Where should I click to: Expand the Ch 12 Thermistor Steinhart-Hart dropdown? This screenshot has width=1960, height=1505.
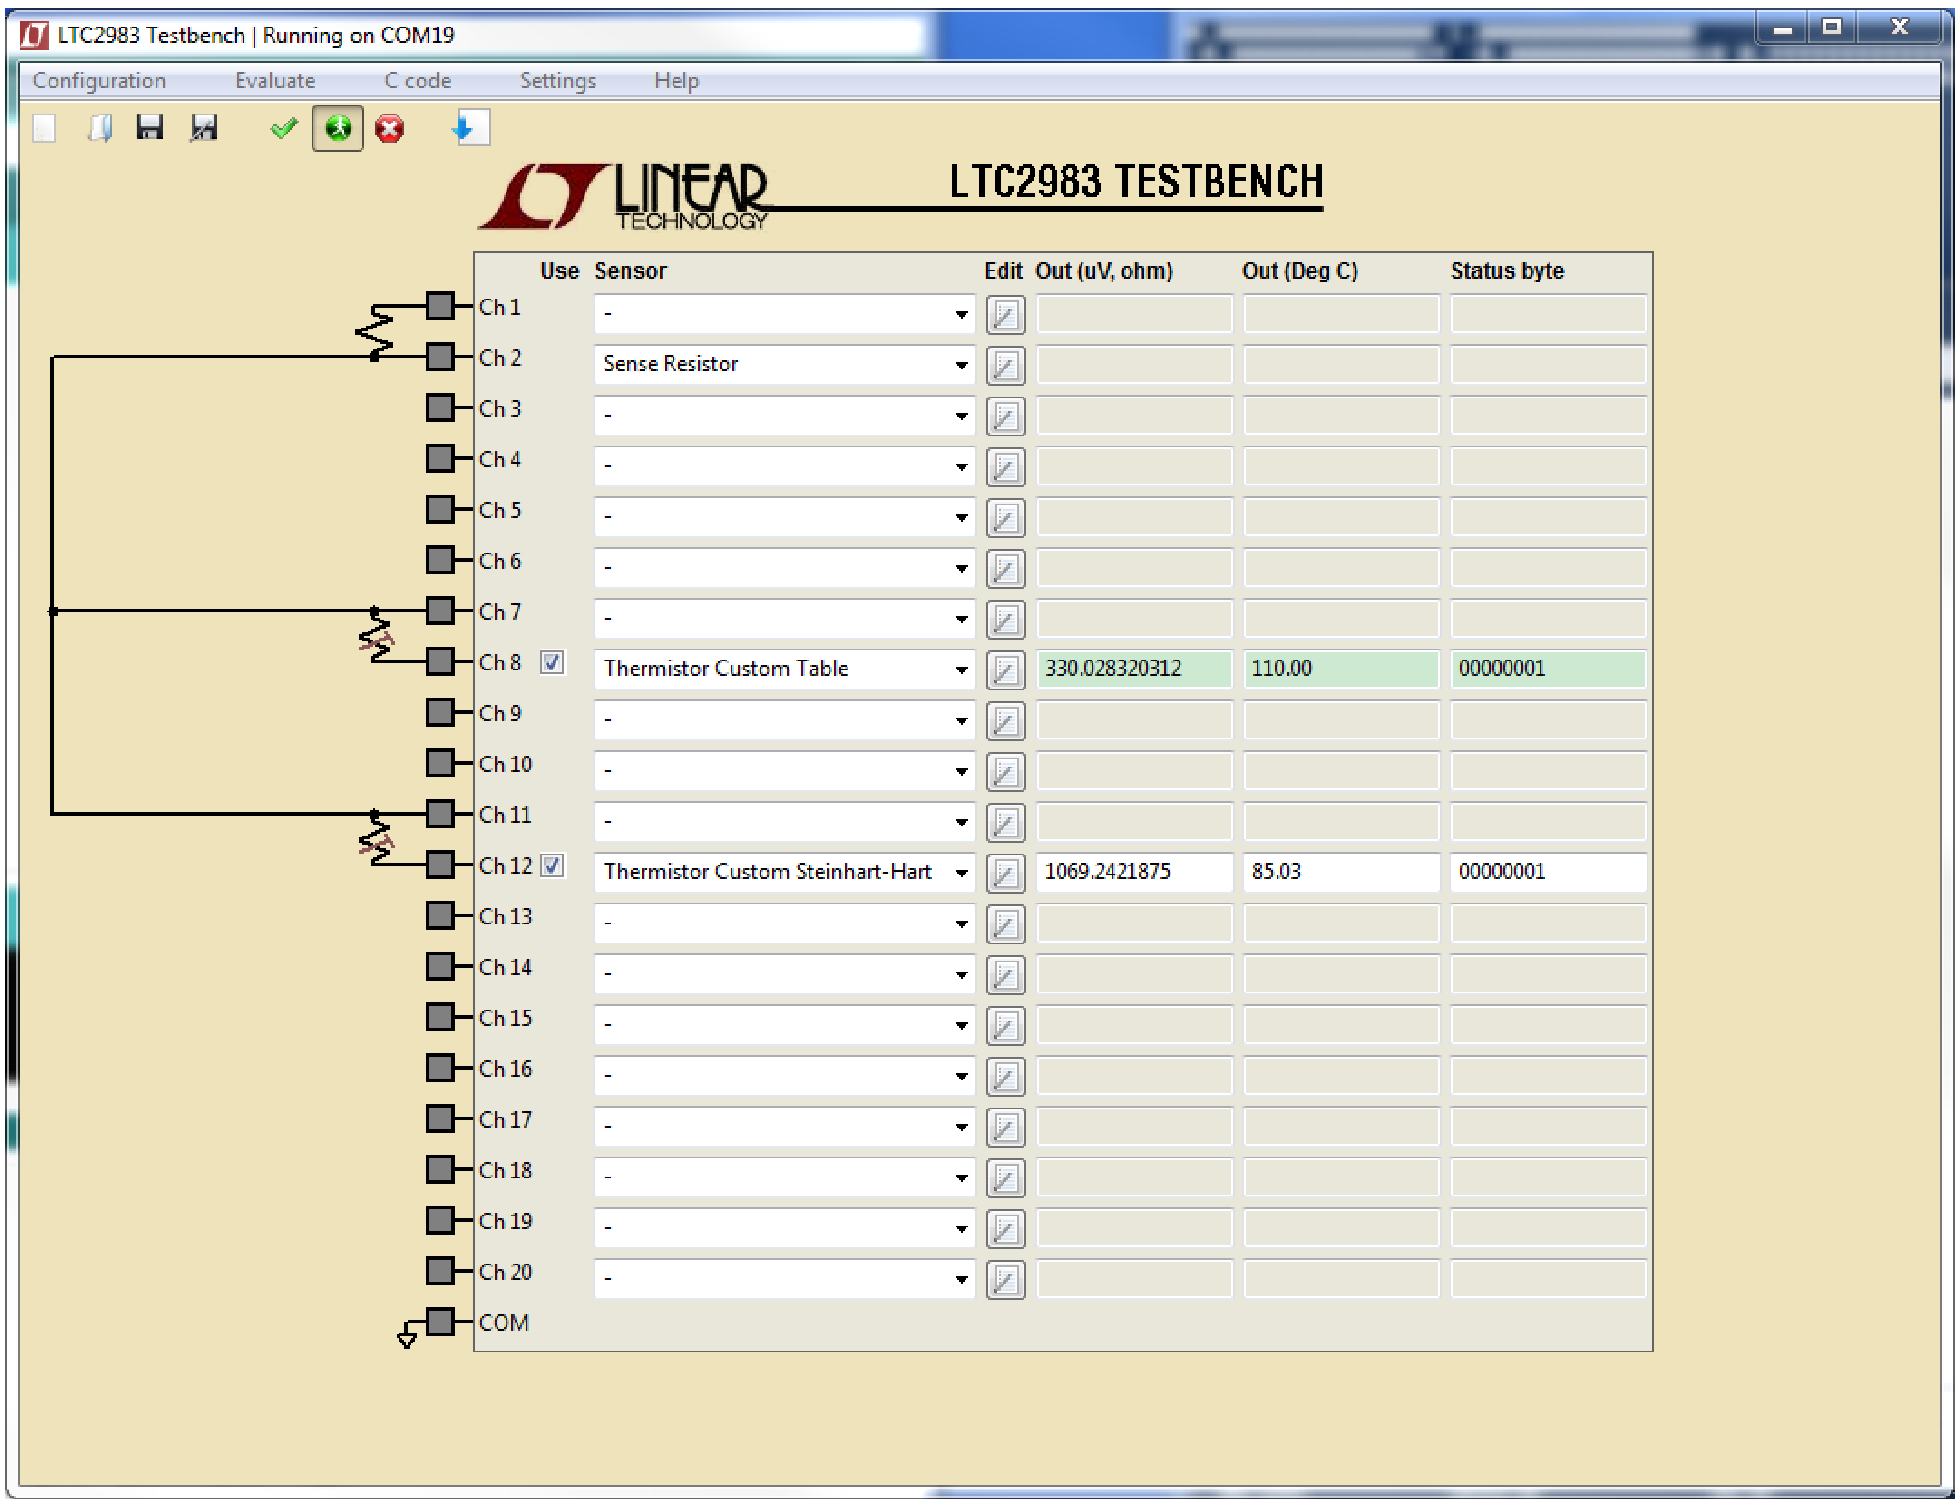pyautogui.click(x=960, y=873)
